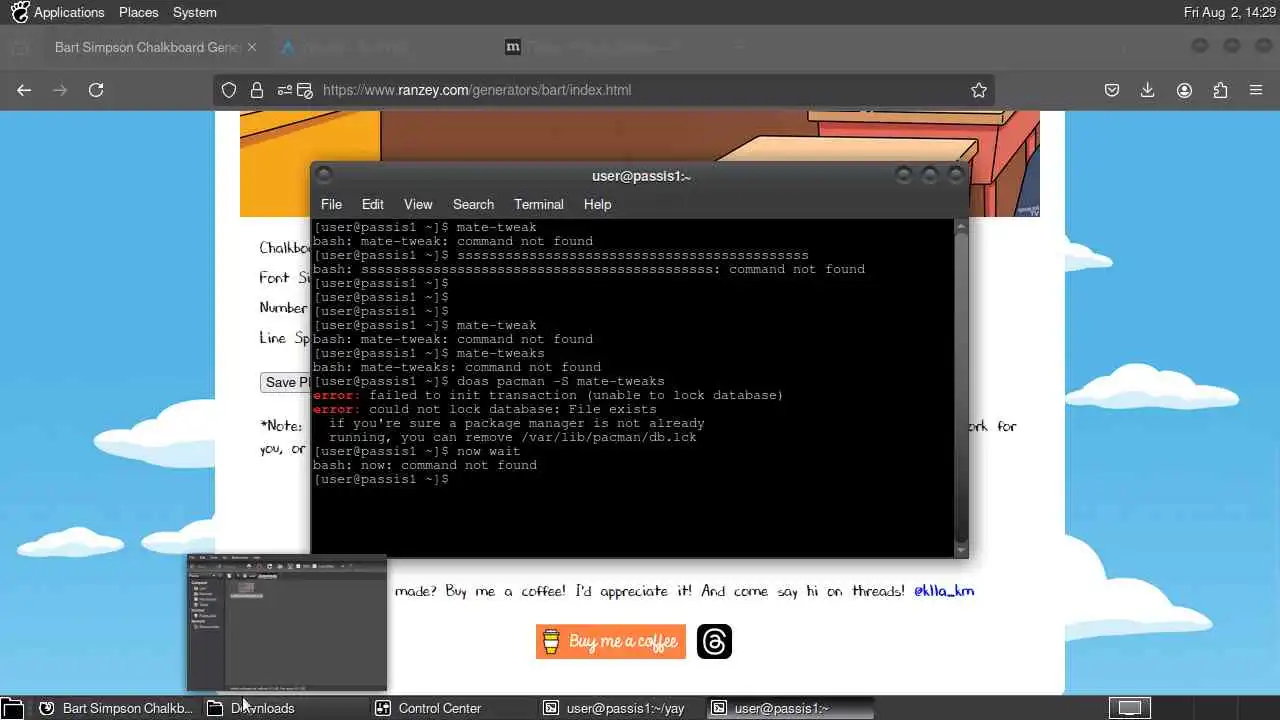Minimize the terminal window
This screenshot has width=1280, height=720.
[904, 175]
